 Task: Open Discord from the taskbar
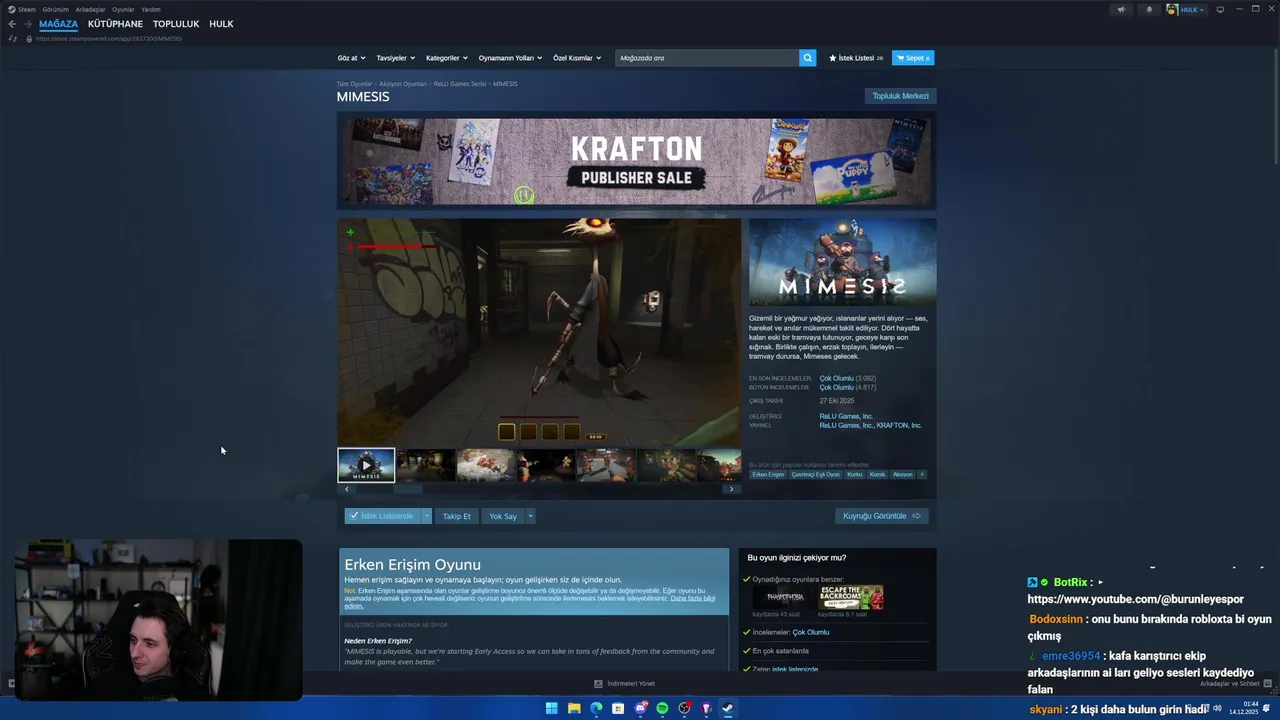click(x=640, y=708)
